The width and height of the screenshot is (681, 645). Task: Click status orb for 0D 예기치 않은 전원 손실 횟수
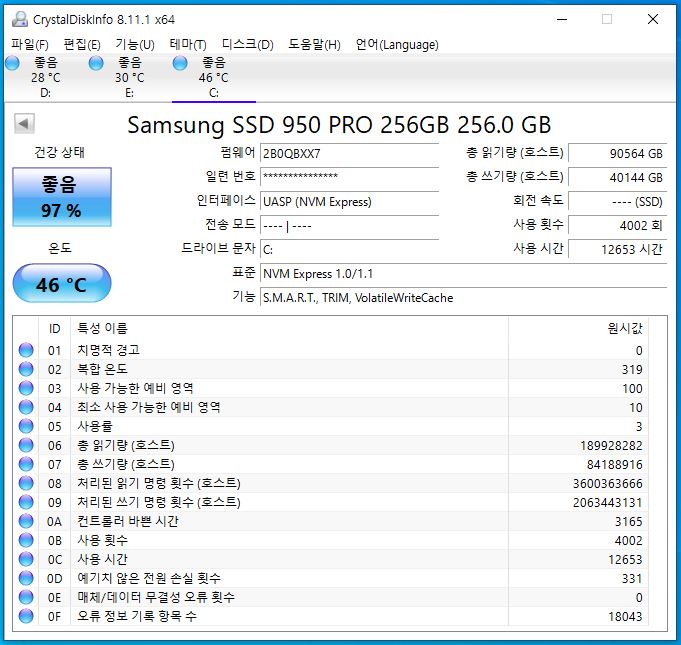point(26,579)
